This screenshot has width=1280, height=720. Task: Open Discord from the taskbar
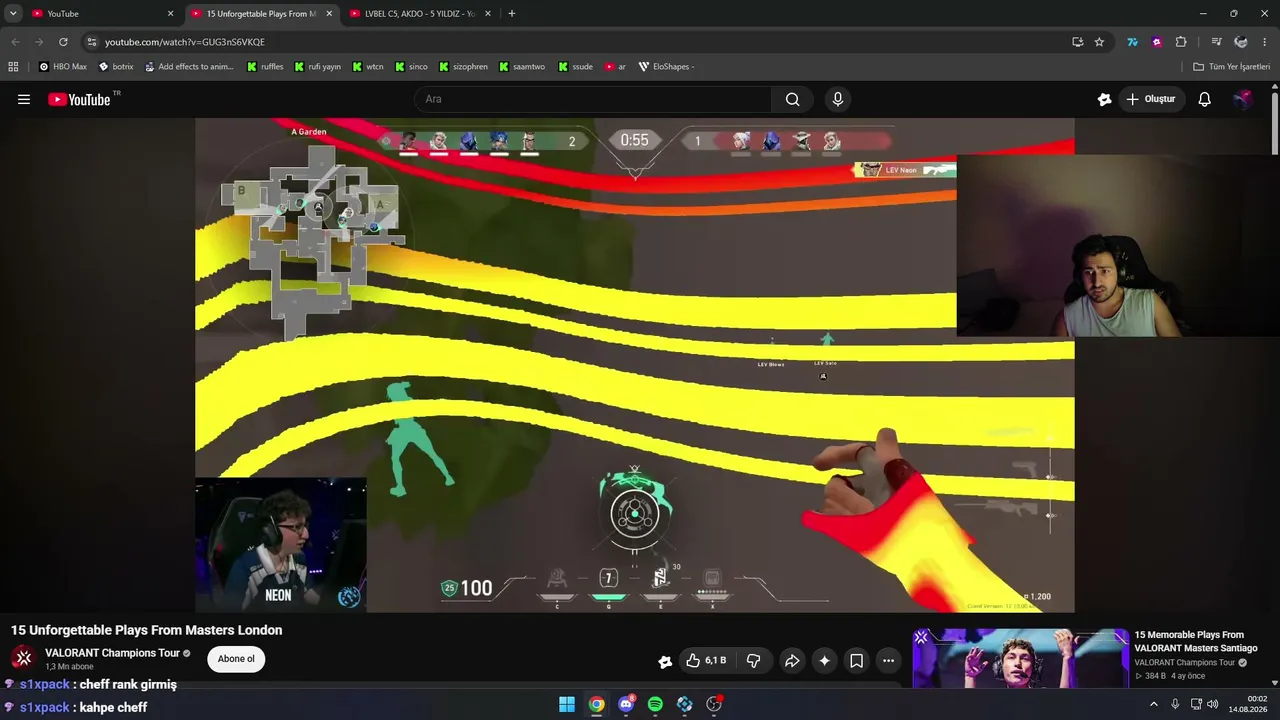tap(626, 704)
